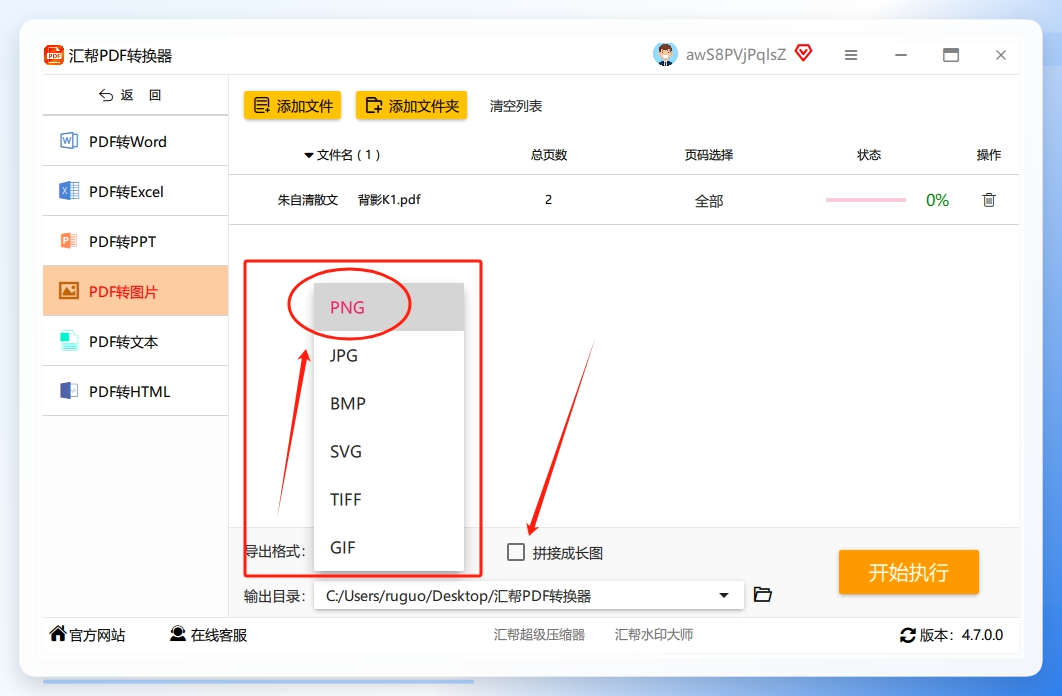Click the 添加文件夹 button

pos(412,106)
